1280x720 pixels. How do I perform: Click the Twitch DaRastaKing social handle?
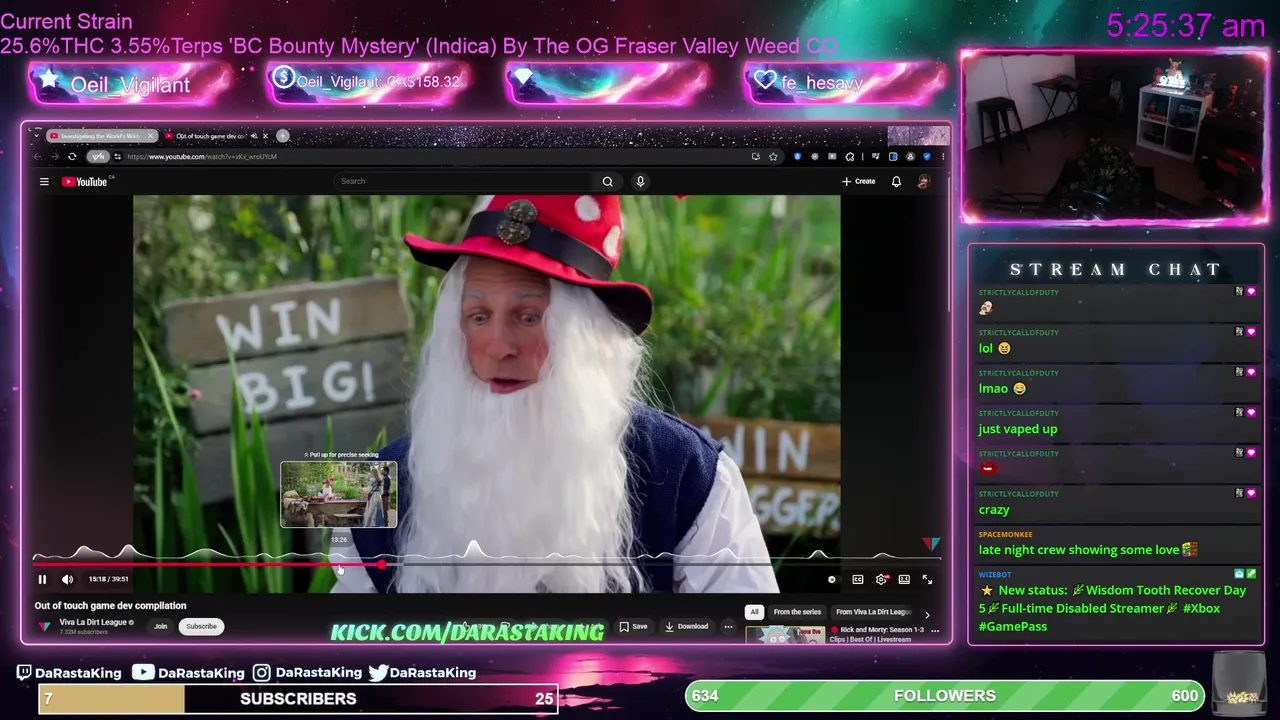pos(68,673)
